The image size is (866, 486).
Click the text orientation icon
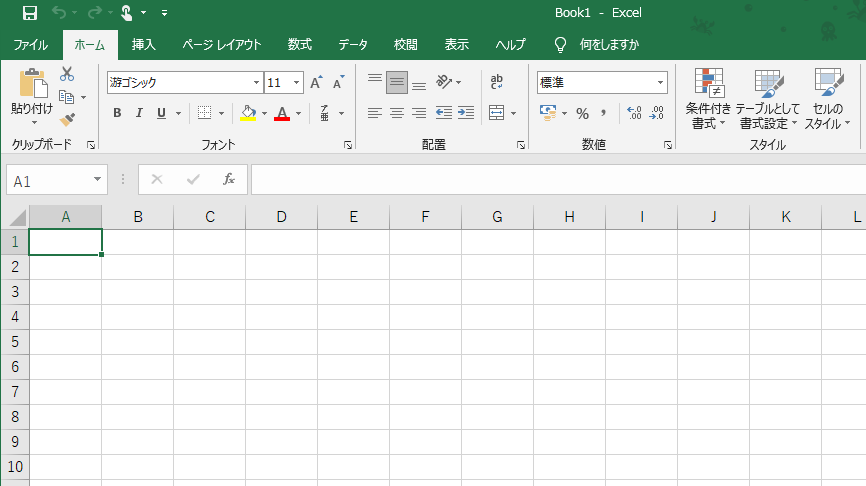coord(444,82)
